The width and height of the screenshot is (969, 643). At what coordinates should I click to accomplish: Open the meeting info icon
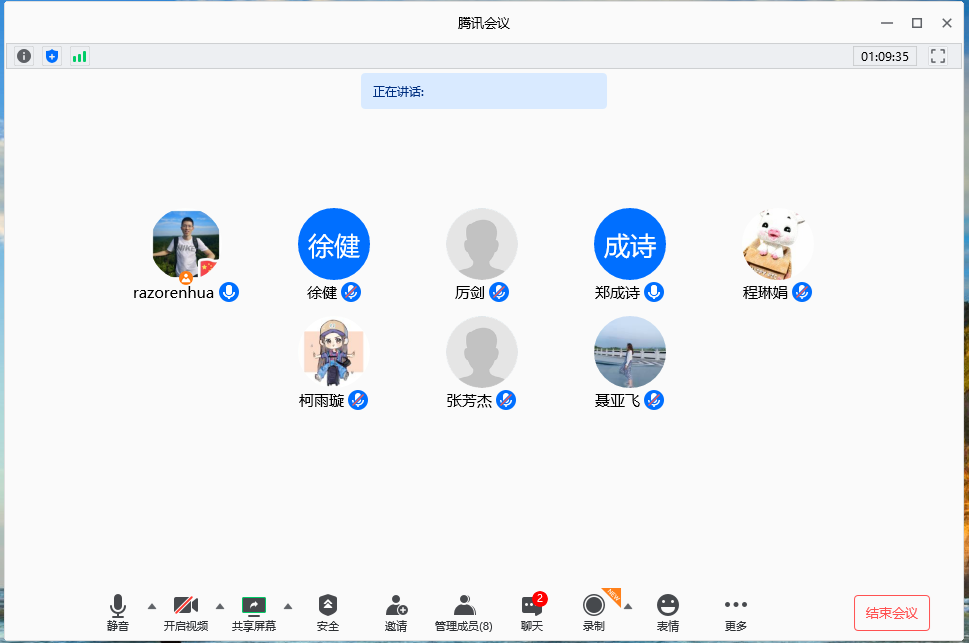click(x=24, y=56)
